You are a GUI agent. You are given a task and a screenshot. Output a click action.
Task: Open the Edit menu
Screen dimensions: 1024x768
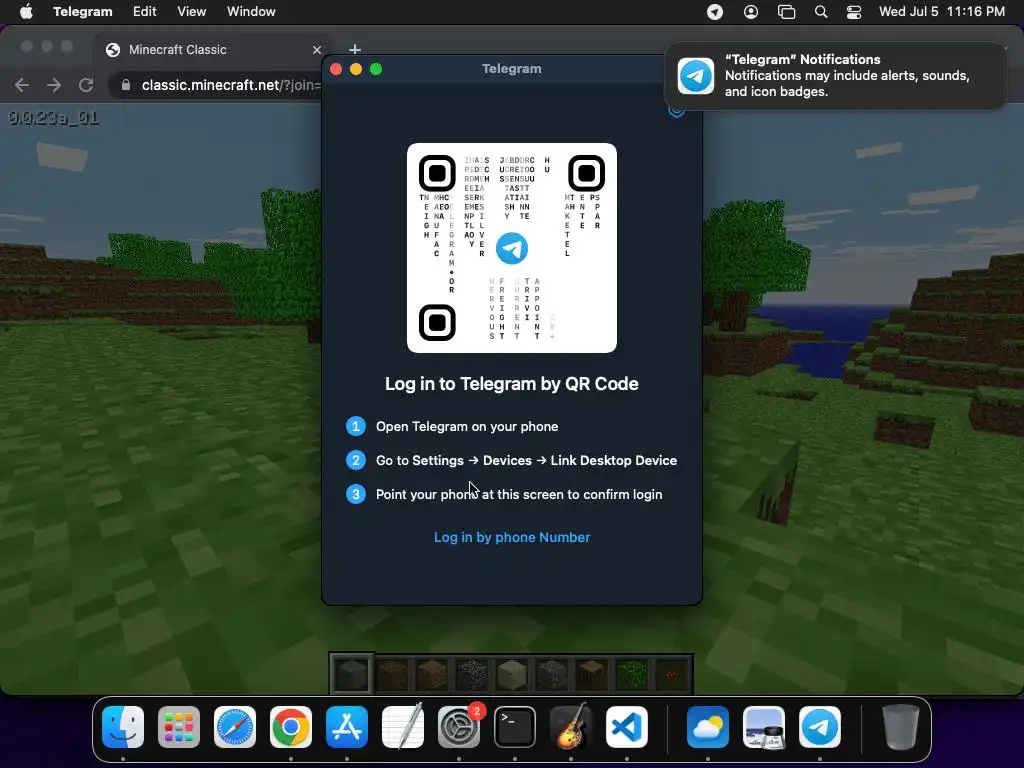[144, 12]
